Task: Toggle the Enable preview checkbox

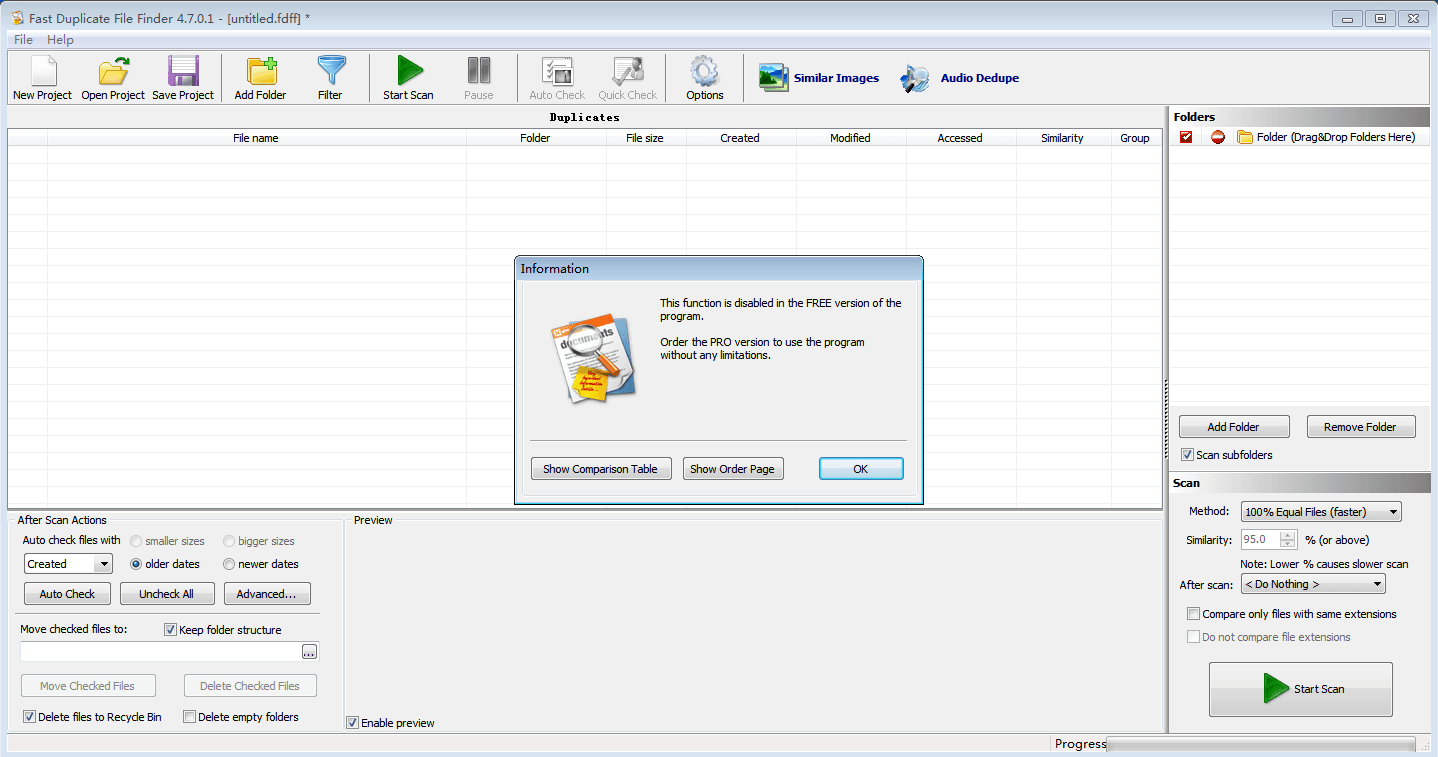Action: 353,723
